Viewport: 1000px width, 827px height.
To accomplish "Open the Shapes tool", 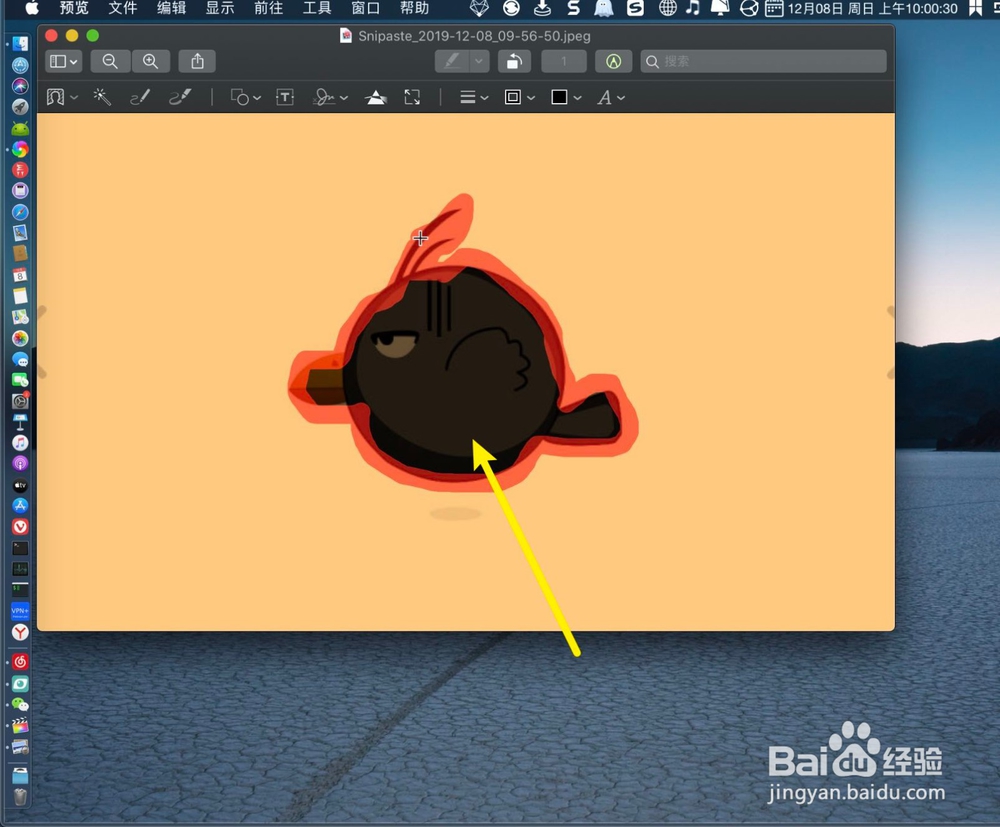I will [240, 97].
